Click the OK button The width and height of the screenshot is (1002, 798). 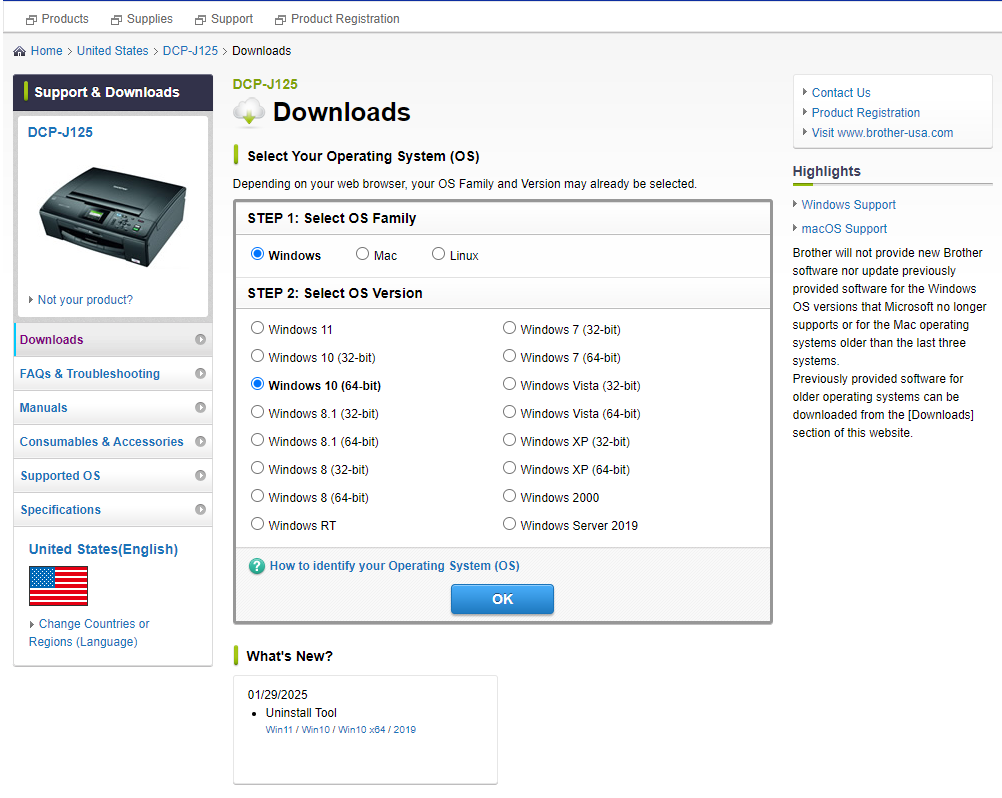coord(502,599)
